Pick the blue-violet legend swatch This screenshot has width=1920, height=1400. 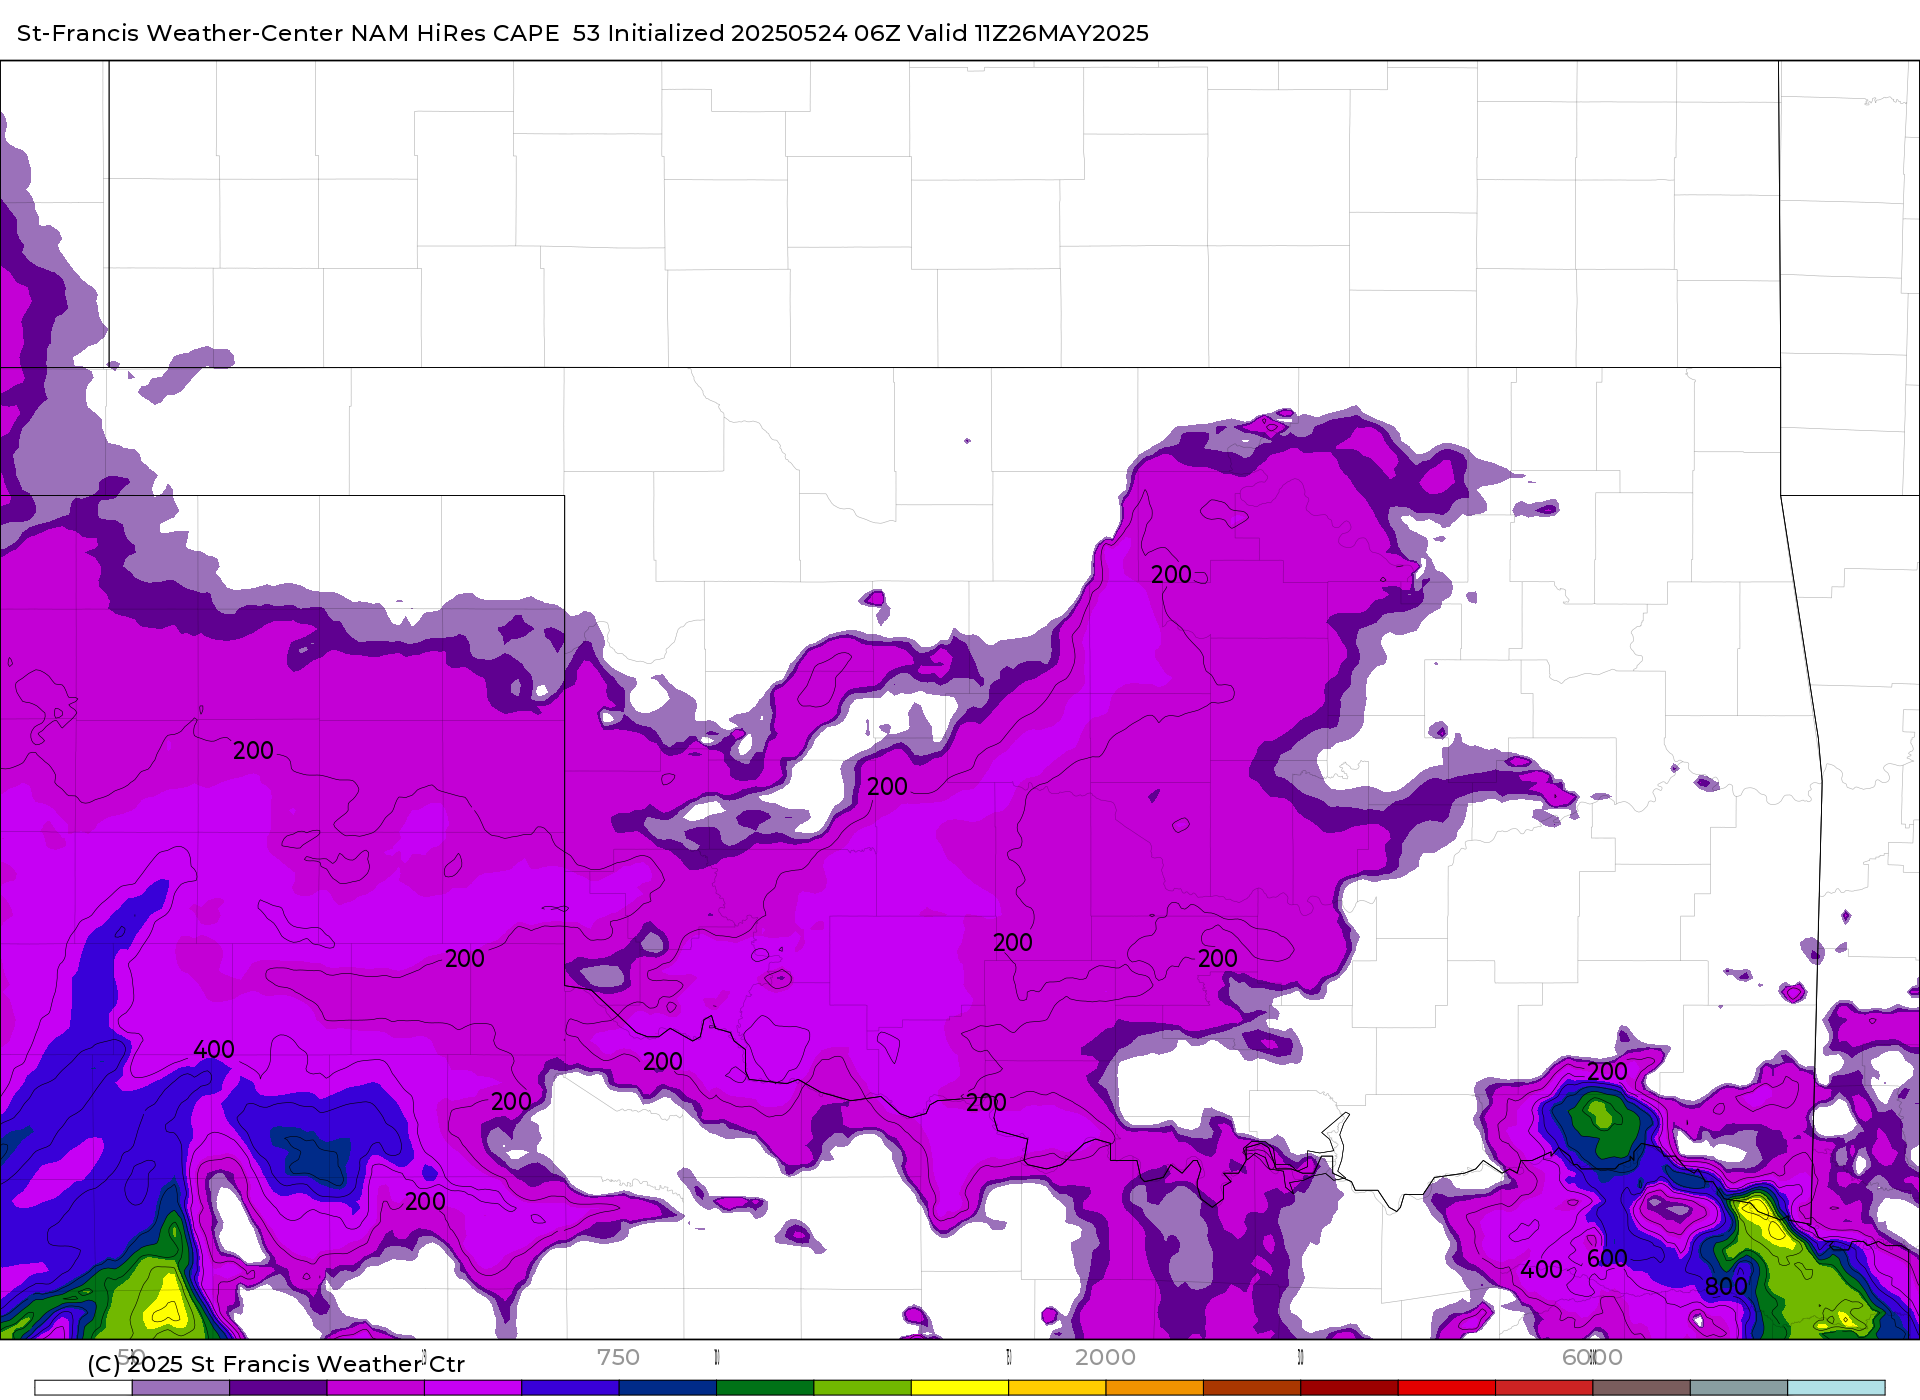click(x=570, y=1388)
